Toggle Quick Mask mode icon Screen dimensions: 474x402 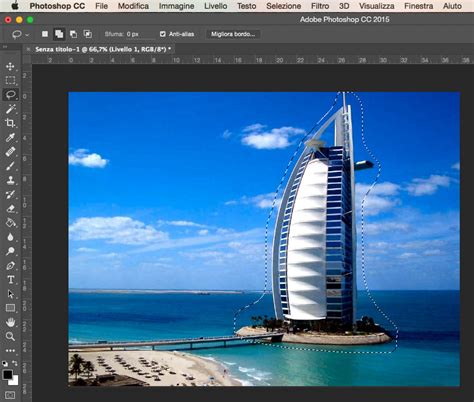point(10,395)
